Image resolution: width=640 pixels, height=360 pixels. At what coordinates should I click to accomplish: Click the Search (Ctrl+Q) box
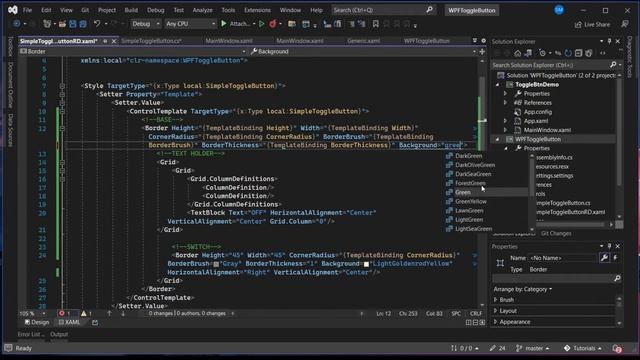point(383,10)
